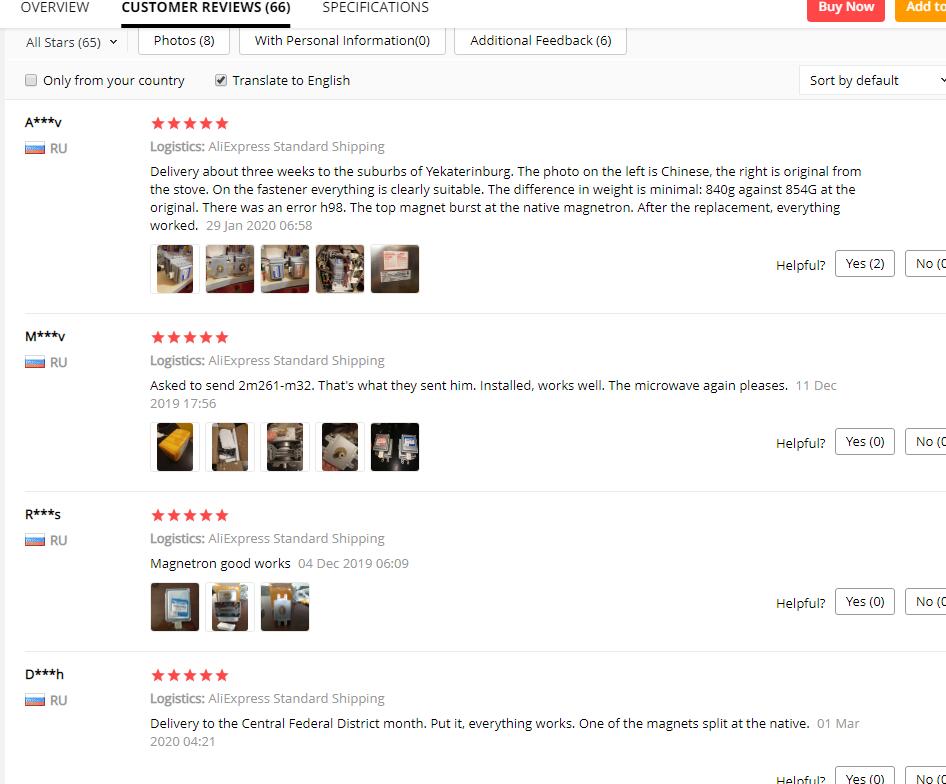946x784 pixels.
Task: Mark A***v's review helpful with Yes (2)
Action: point(865,264)
